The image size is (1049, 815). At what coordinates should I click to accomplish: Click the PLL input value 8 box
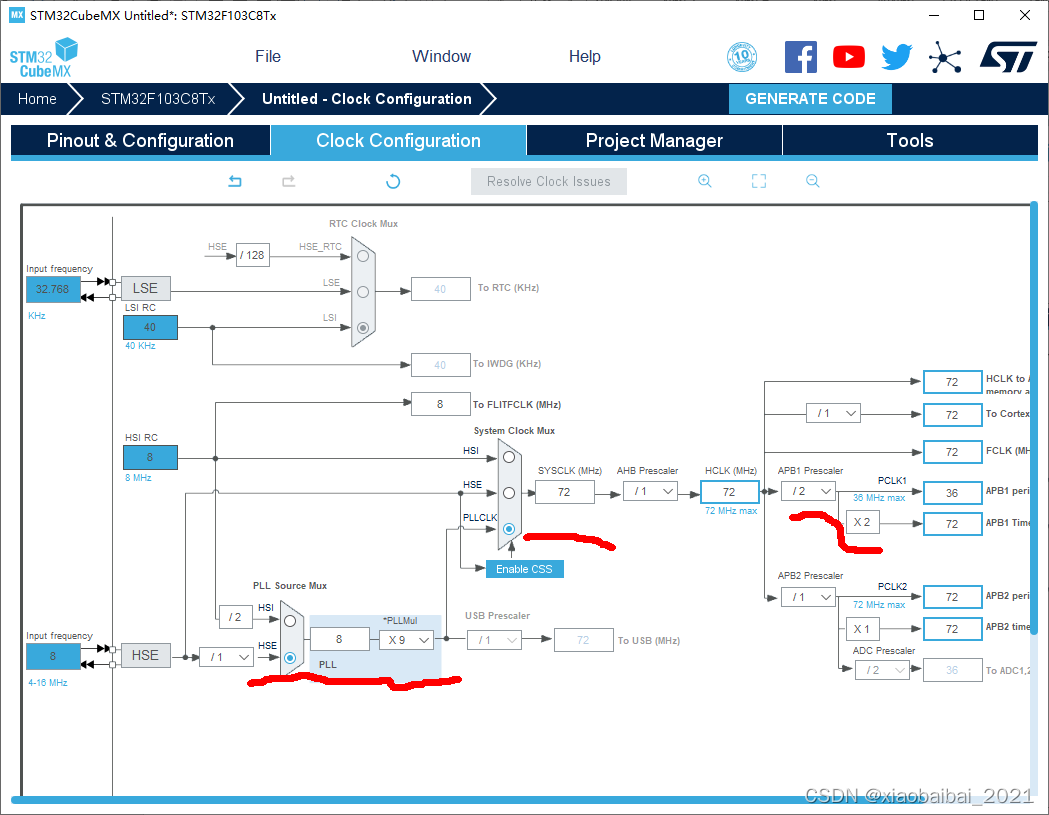point(339,640)
